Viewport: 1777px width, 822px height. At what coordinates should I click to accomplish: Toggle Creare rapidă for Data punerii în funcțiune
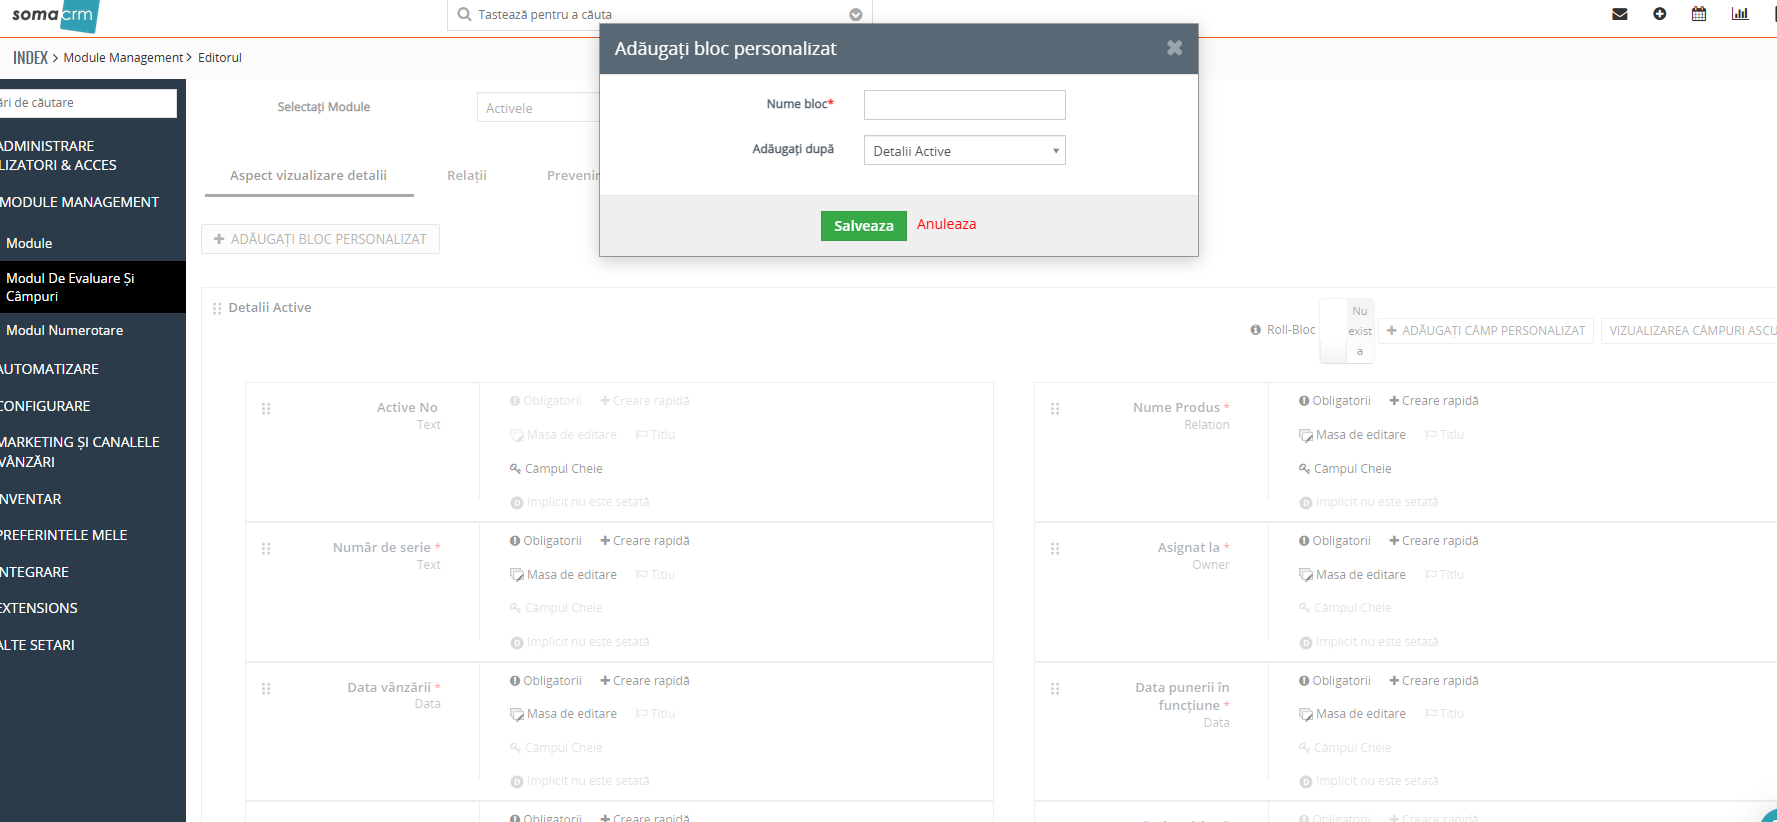(x=1434, y=681)
